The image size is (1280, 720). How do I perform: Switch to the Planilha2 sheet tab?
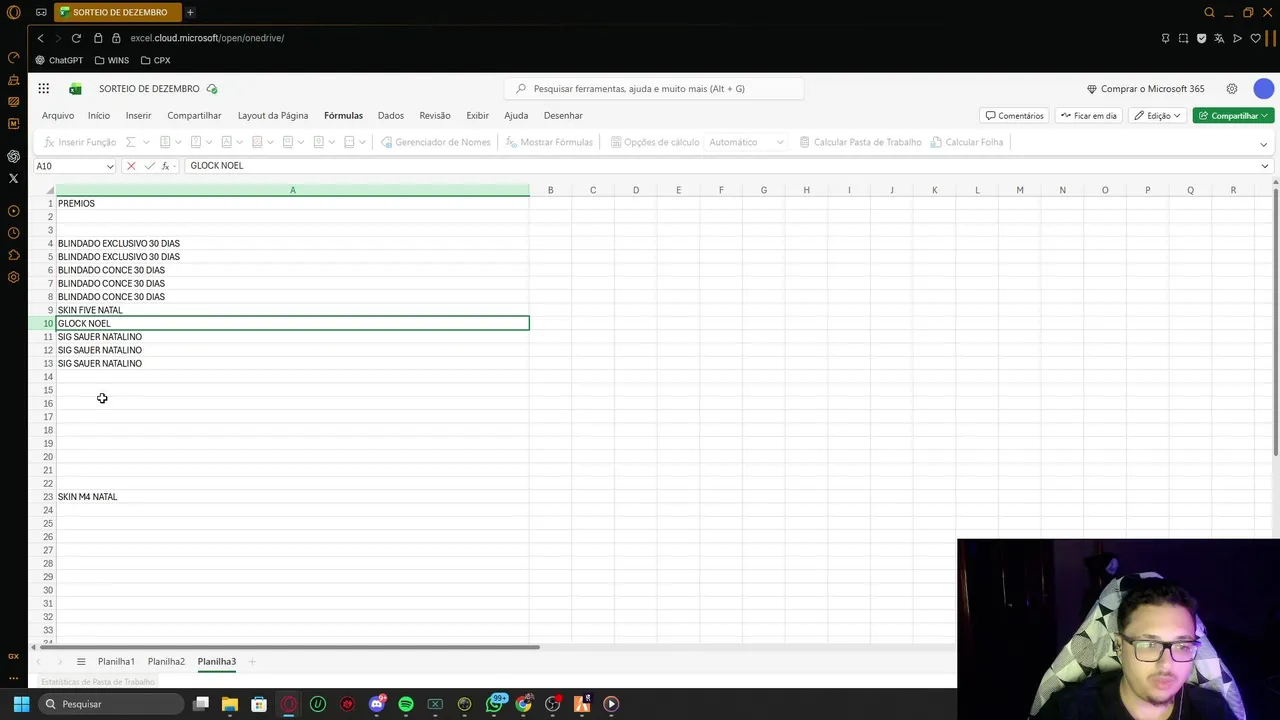point(166,662)
